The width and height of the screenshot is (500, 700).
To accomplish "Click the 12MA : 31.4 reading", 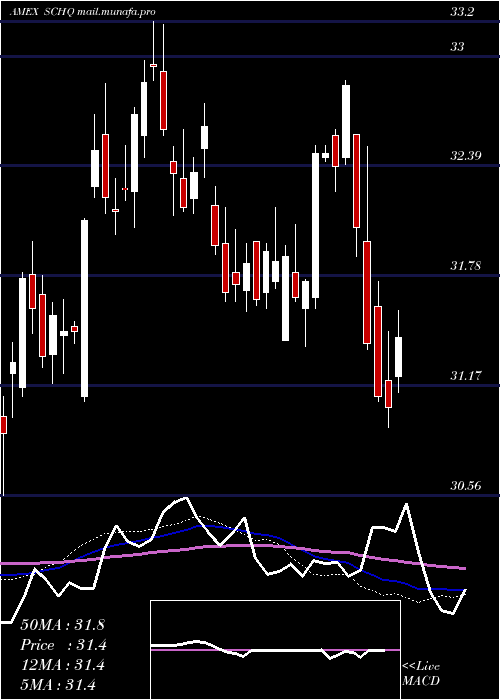I will (x=62, y=665).
